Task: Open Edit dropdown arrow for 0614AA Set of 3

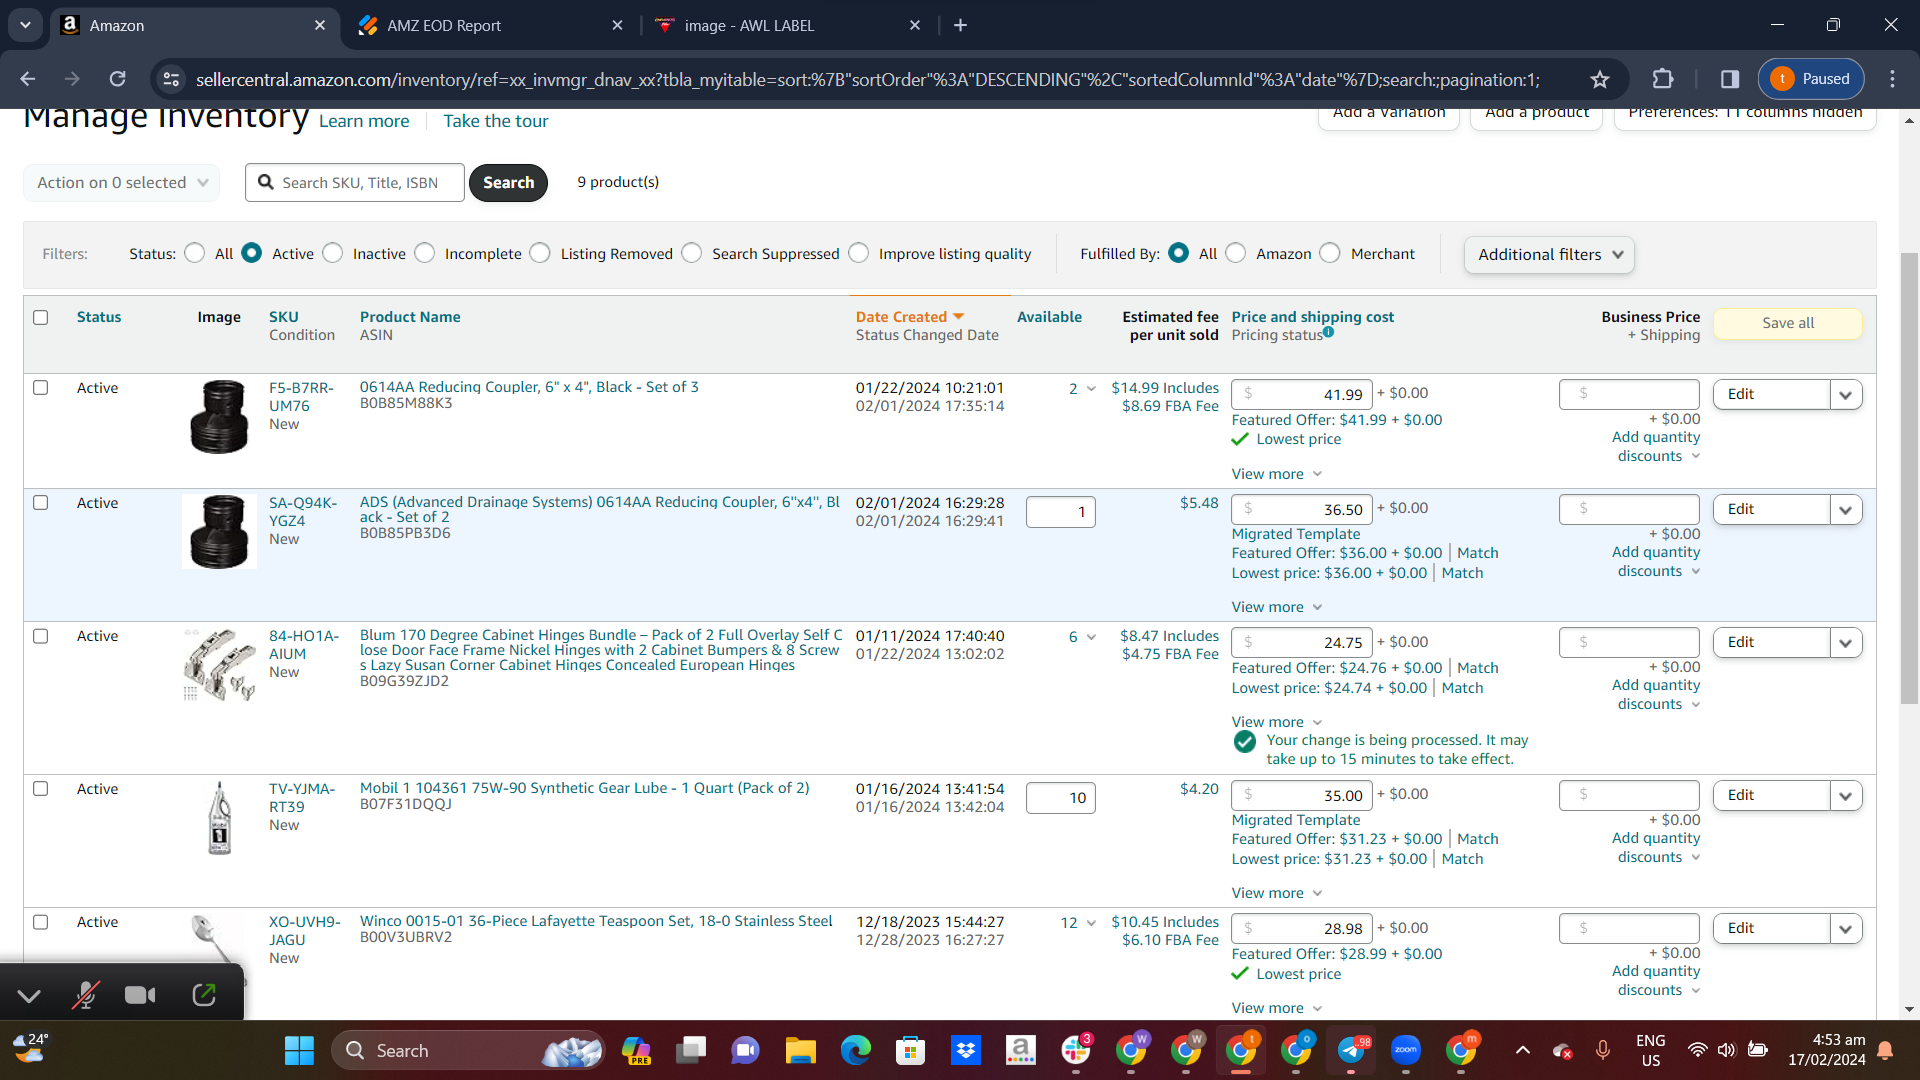Action: (x=1846, y=395)
